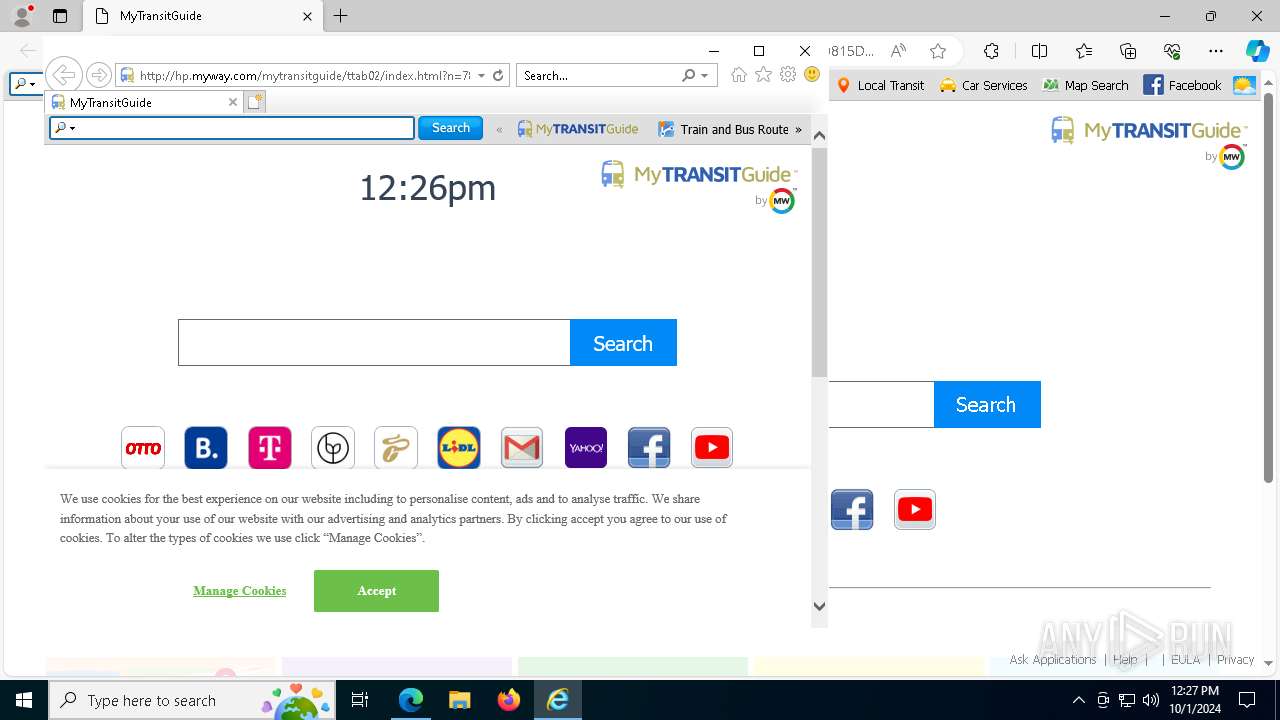This screenshot has height=720, width=1280.
Task: Open the YouTube tile in the Edge page
Action: click(x=915, y=510)
